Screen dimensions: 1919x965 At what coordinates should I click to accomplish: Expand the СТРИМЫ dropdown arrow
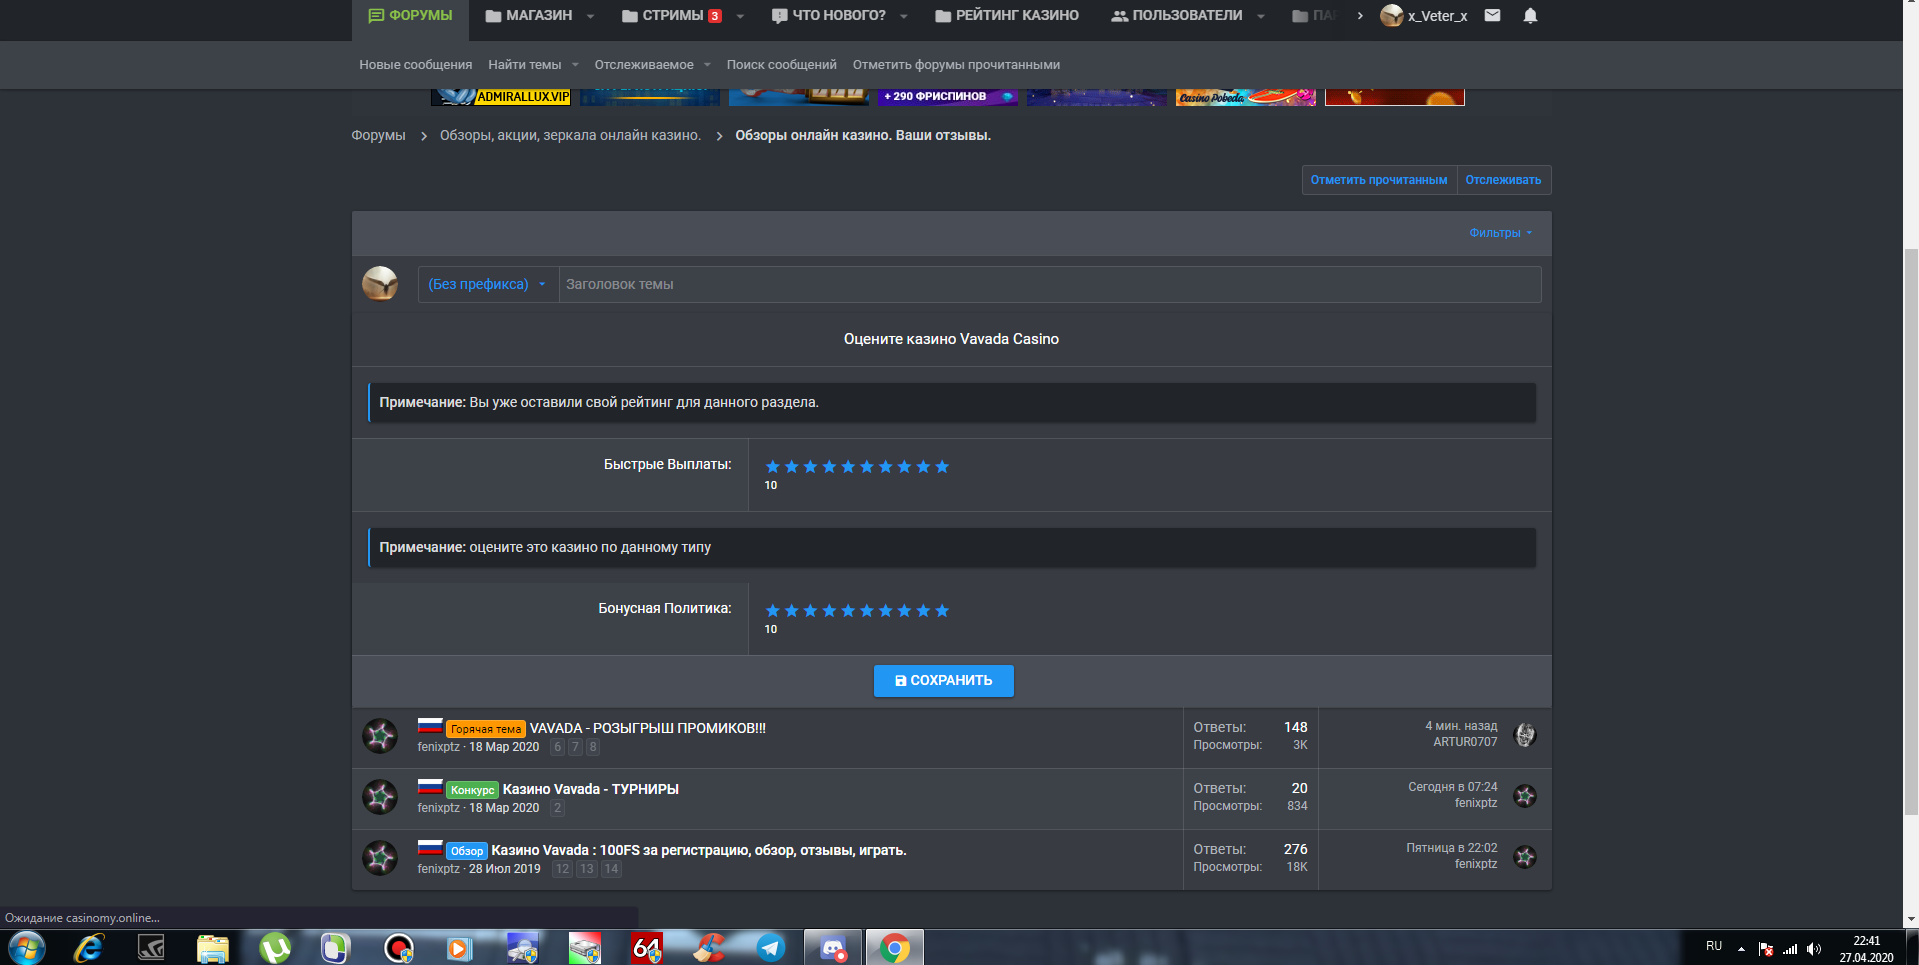[x=740, y=16]
